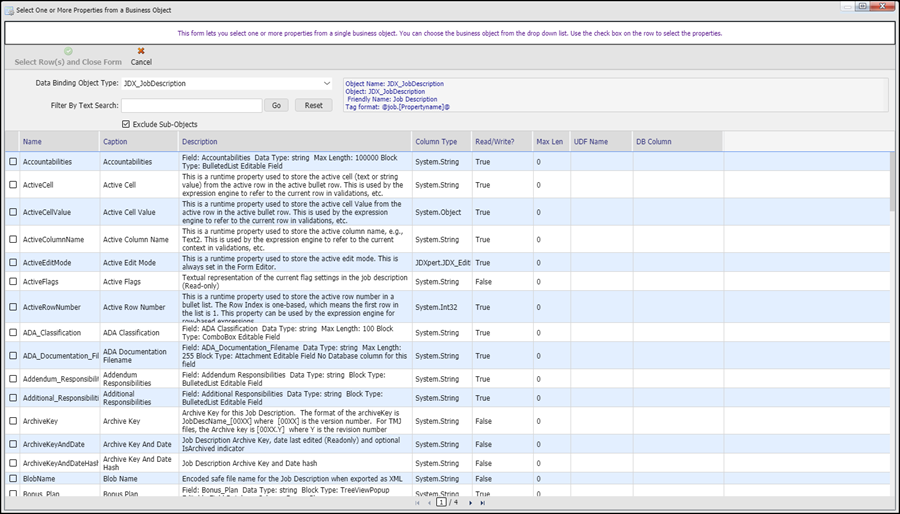
Task: Open the Data Binding Object Type dropdown
Action: [x=327, y=84]
